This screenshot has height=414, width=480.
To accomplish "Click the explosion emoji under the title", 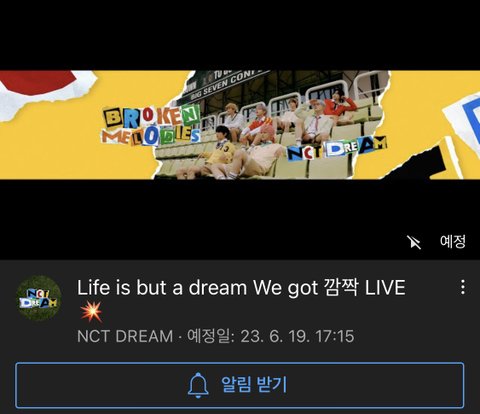I will point(91,312).
